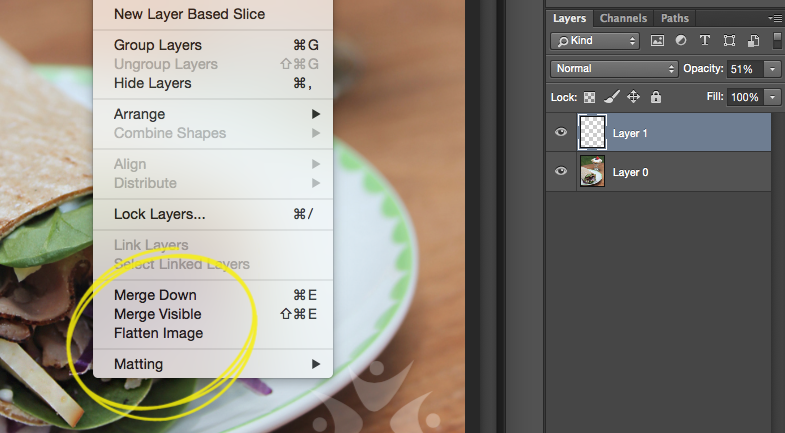Open the Fill slider arrow

click(773, 97)
